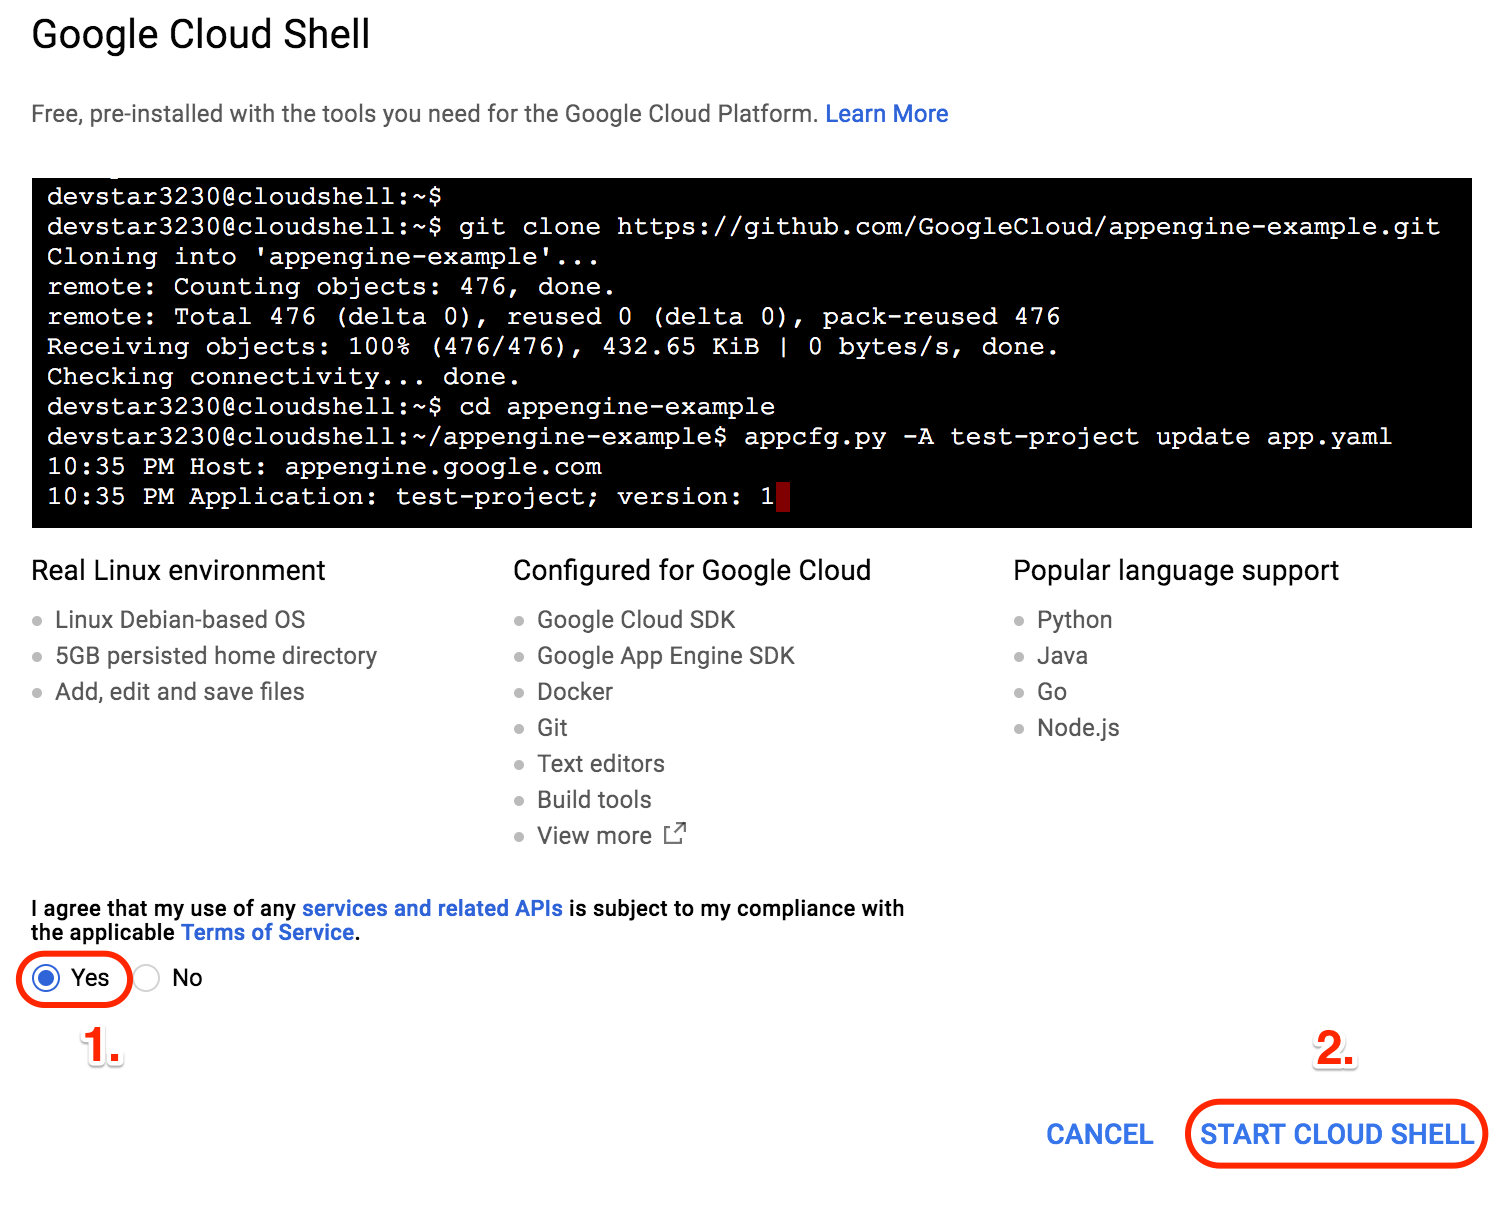This screenshot has height=1210, width=1500.
Task: Click the Real Linux environment heading
Action: [x=178, y=570]
